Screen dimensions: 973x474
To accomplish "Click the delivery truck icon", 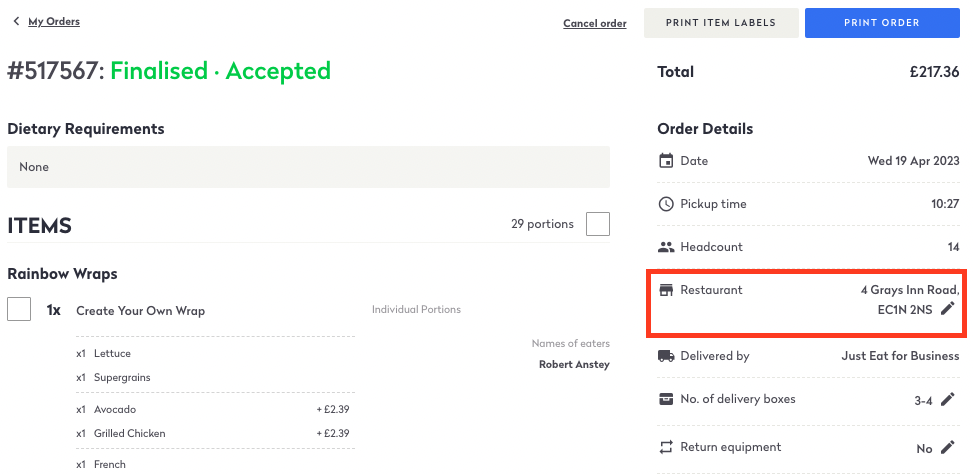I will (666, 356).
